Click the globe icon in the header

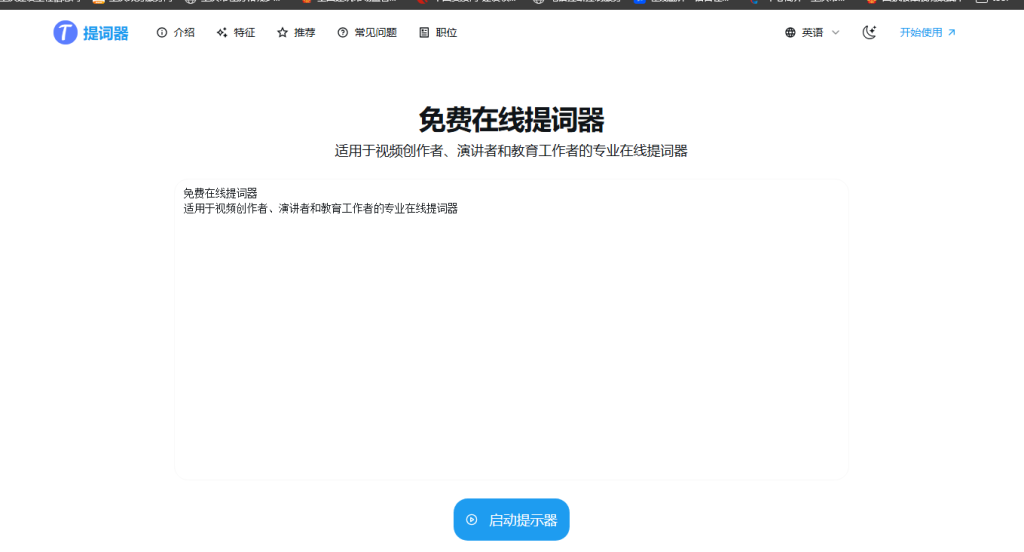coord(791,33)
